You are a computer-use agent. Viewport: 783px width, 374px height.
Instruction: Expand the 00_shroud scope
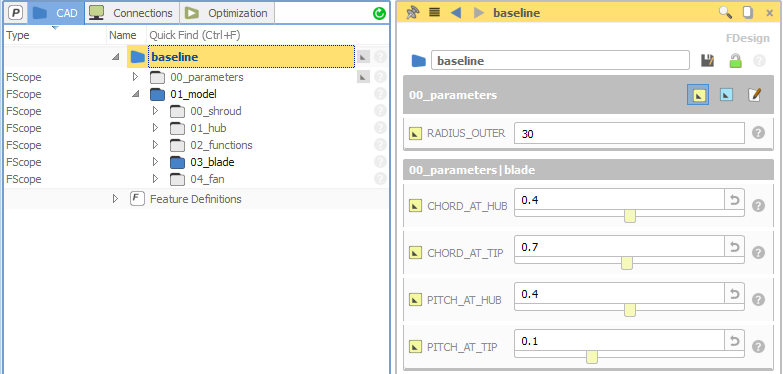pyautogui.click(x=155, y=111)
